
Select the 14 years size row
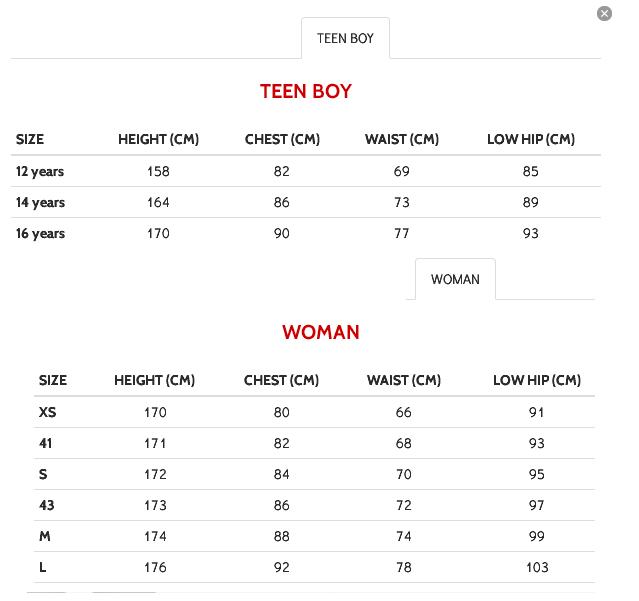point(40,203)
